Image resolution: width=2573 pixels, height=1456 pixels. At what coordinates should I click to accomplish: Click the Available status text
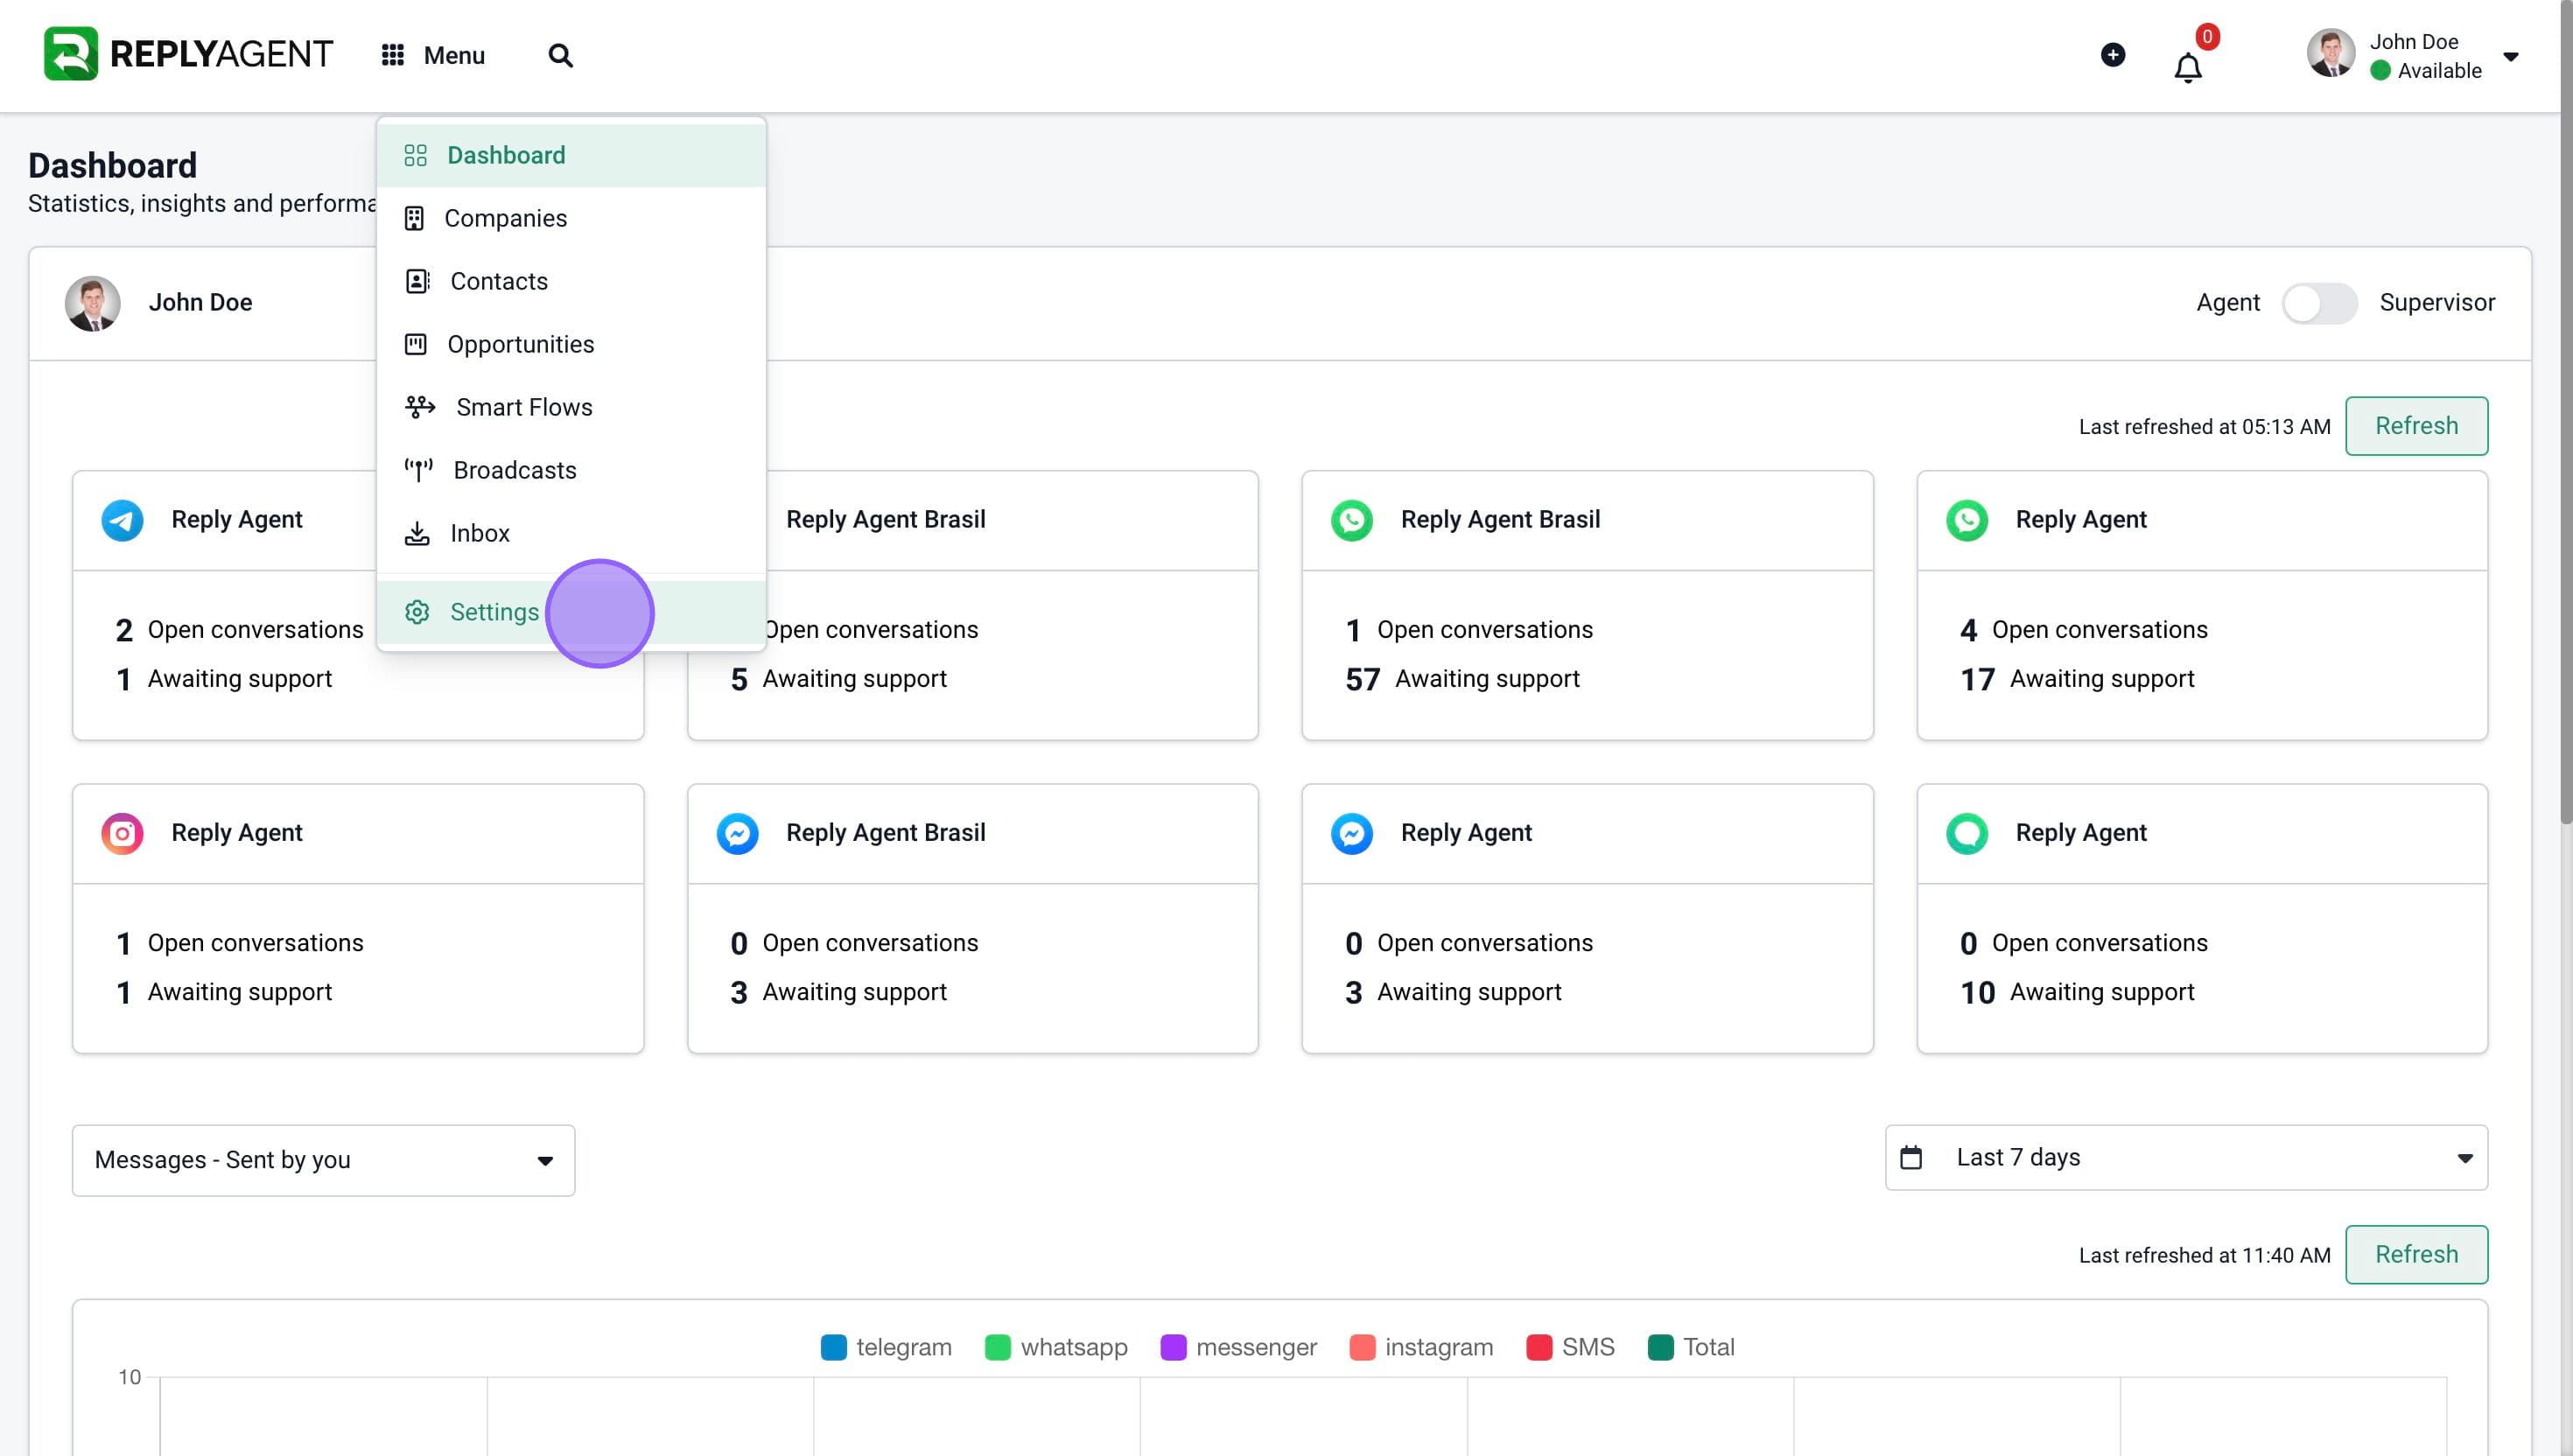[x=2439, y=70]
